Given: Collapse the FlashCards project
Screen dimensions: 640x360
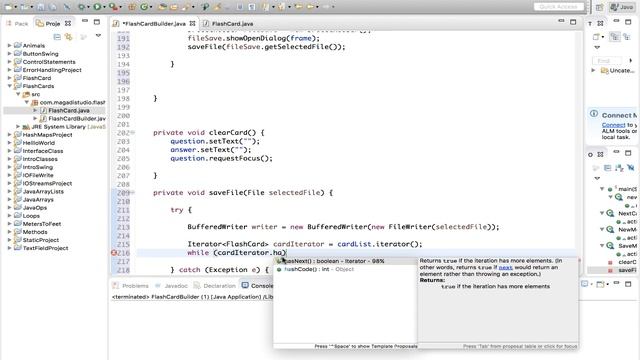Looking at the screenshot, I should [9, 86].
